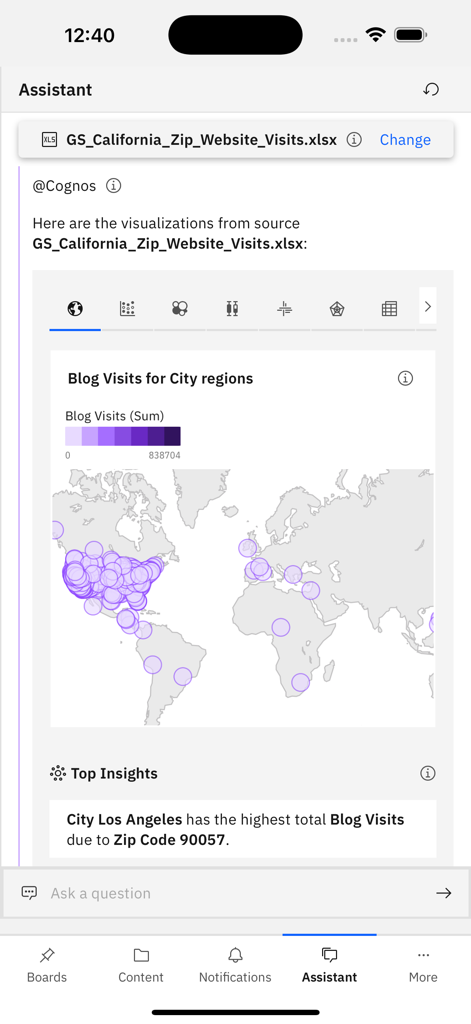The image size is (471, 1024).
Task: Tap the 12:40 clock in status bar
Action: pos(89,35)
